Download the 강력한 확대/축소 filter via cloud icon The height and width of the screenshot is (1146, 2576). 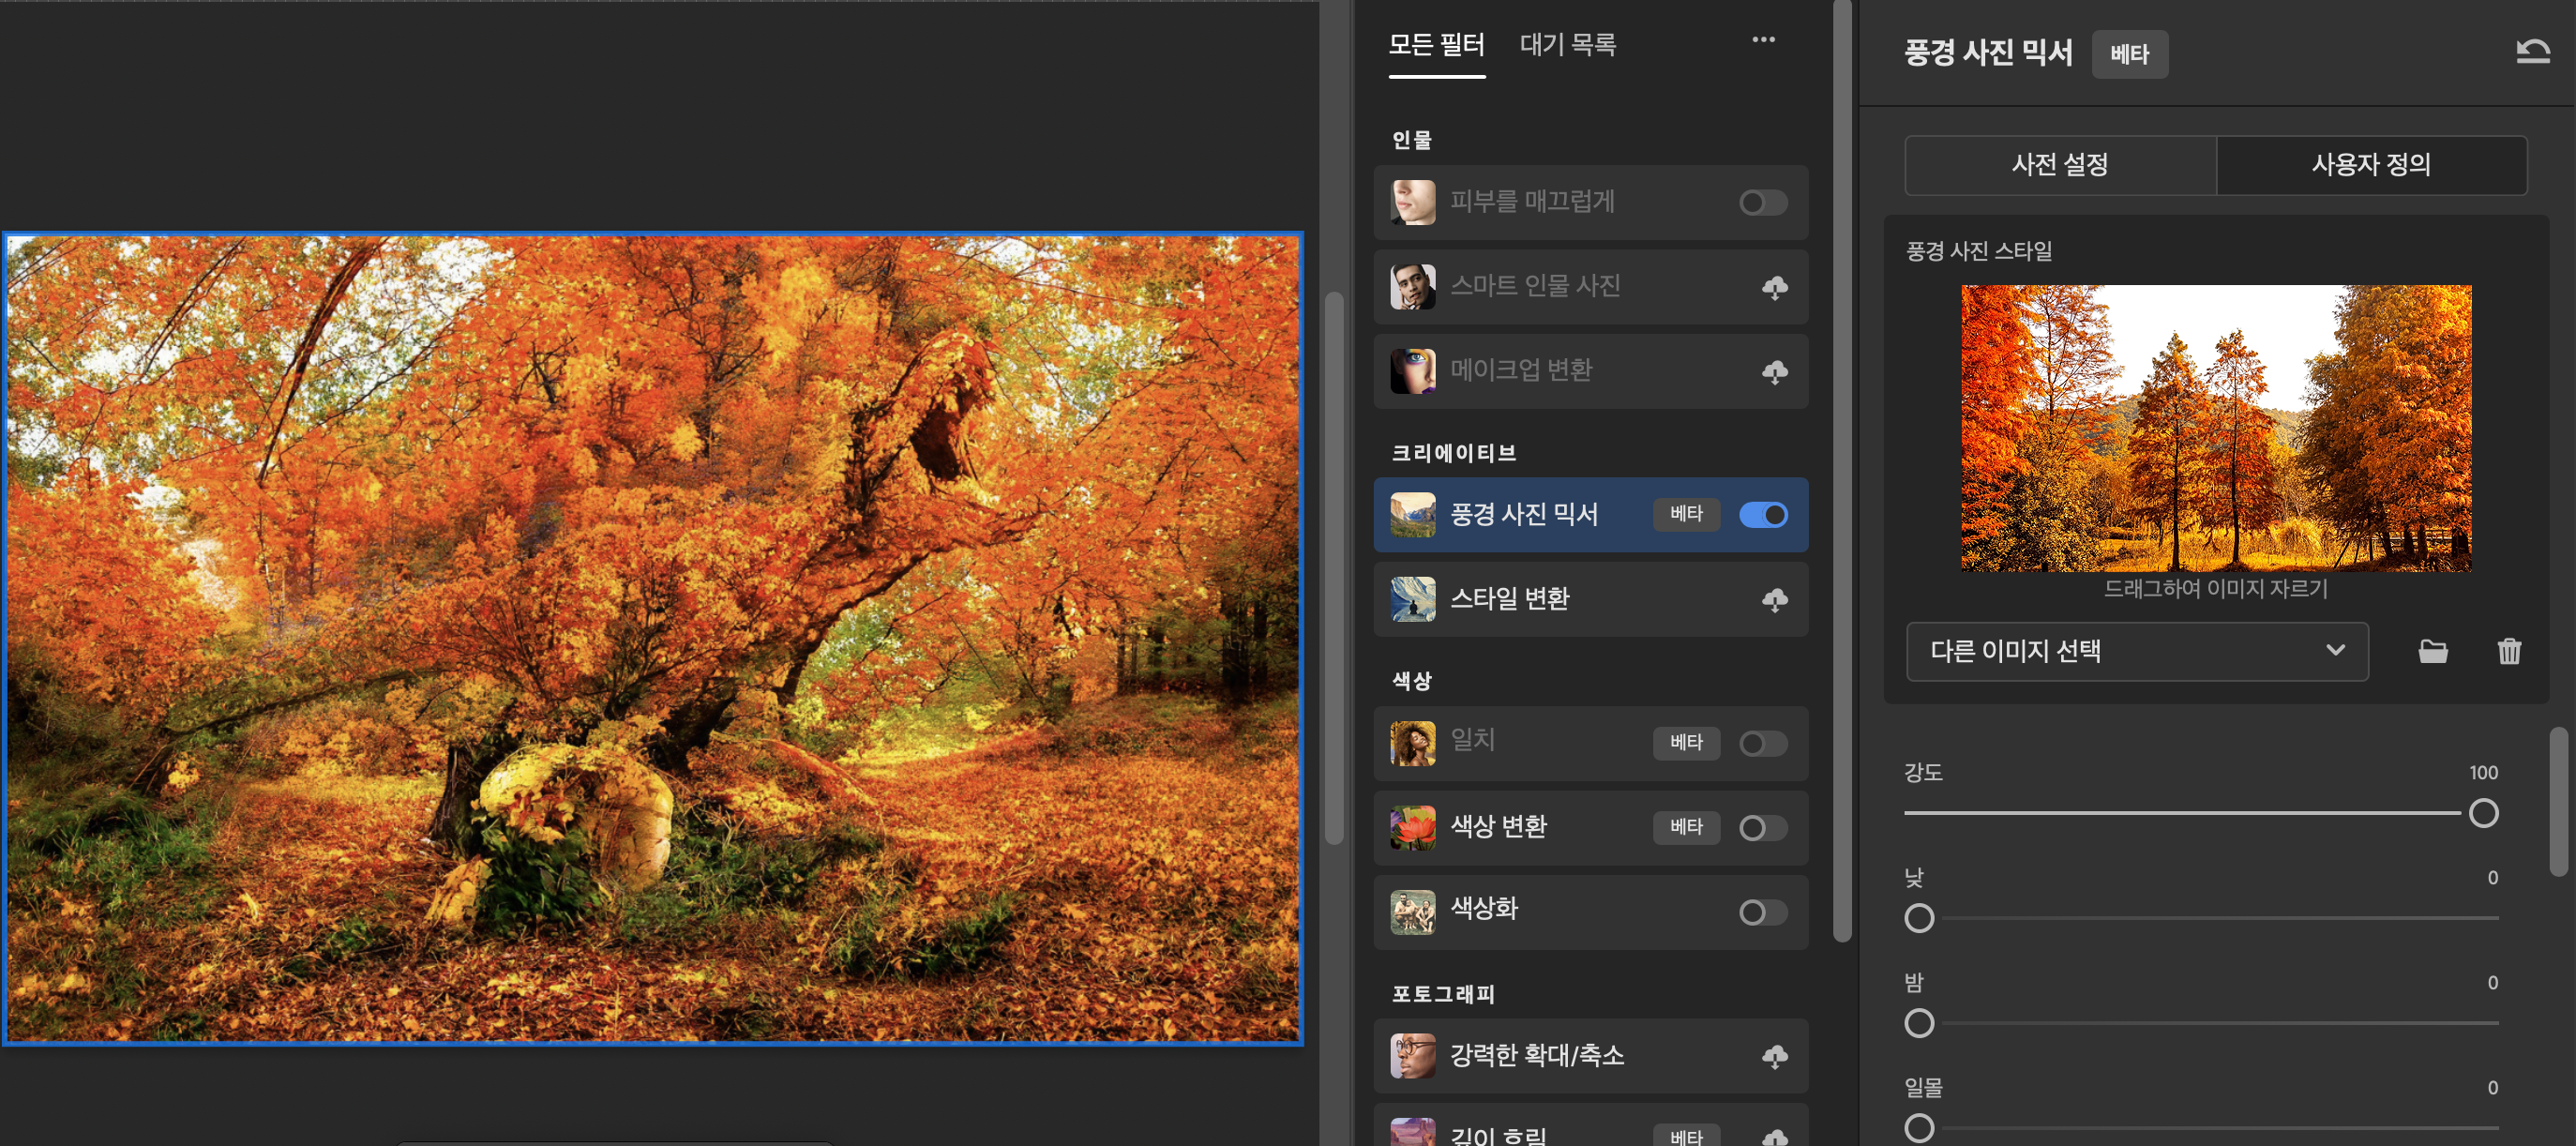(x=1774, y=1056)
